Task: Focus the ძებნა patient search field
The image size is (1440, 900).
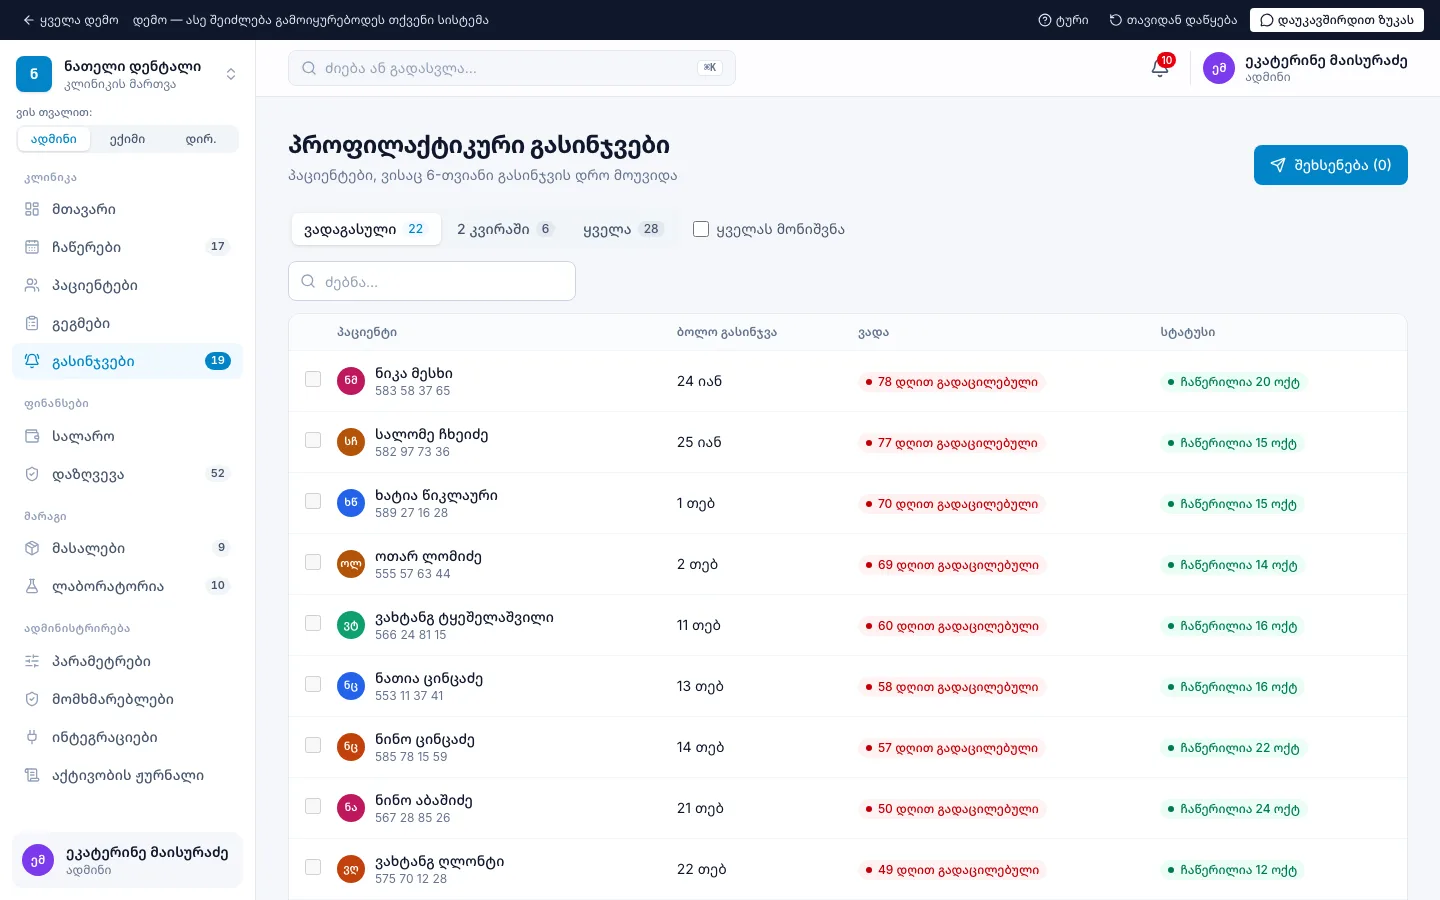Action: 432,281
